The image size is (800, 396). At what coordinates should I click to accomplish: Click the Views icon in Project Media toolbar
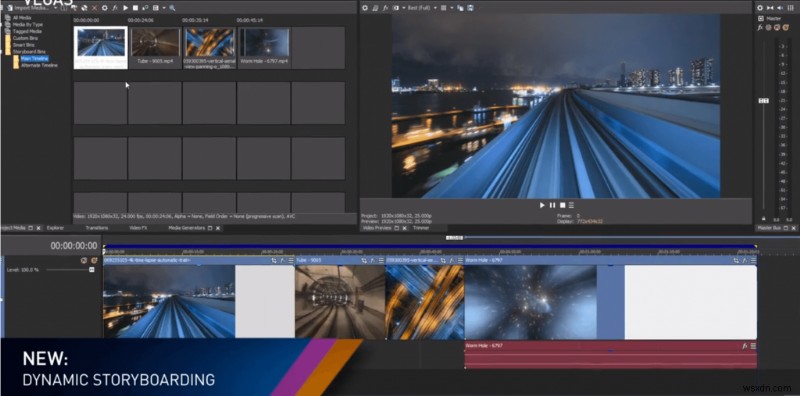[156, 8]
